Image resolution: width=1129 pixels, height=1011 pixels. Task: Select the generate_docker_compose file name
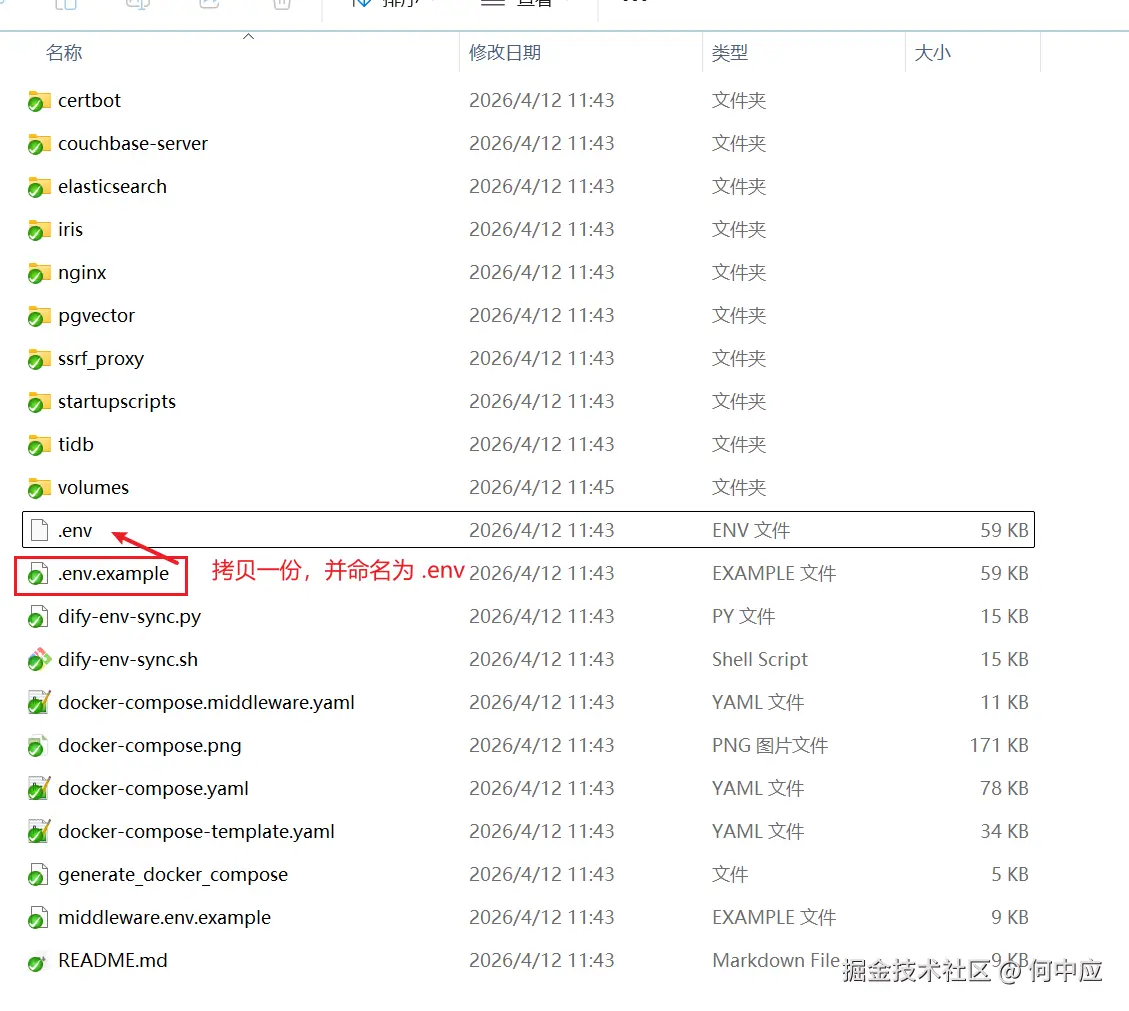point(173,874)
